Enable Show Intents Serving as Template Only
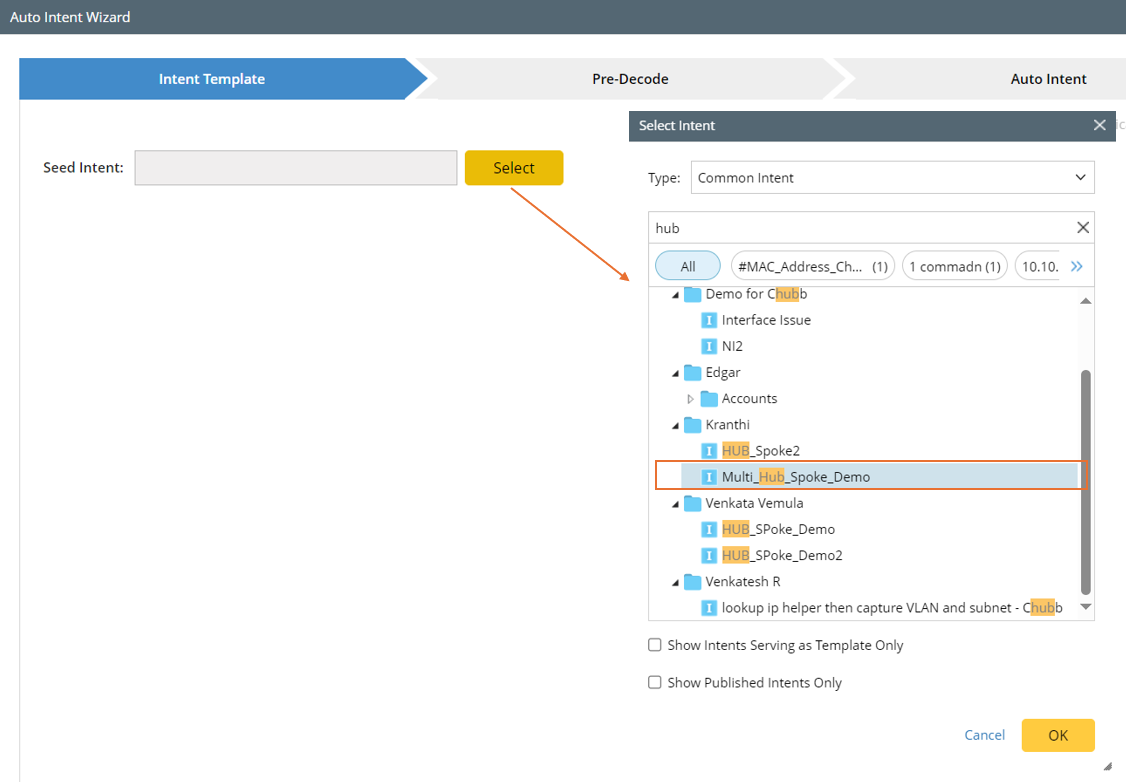 pos(655,645)
